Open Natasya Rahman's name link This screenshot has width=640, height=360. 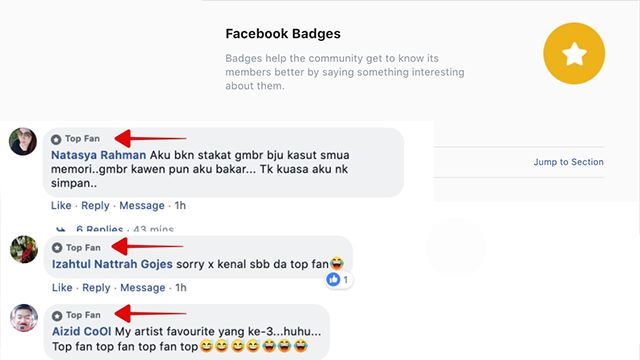tap(98, 155)
